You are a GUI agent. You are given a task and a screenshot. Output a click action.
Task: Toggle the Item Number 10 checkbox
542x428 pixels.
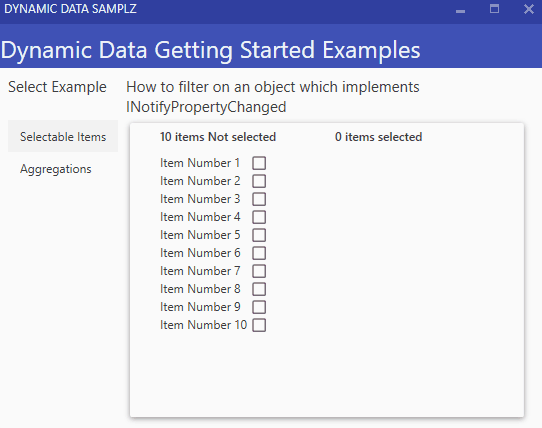[x=259, y=325]
